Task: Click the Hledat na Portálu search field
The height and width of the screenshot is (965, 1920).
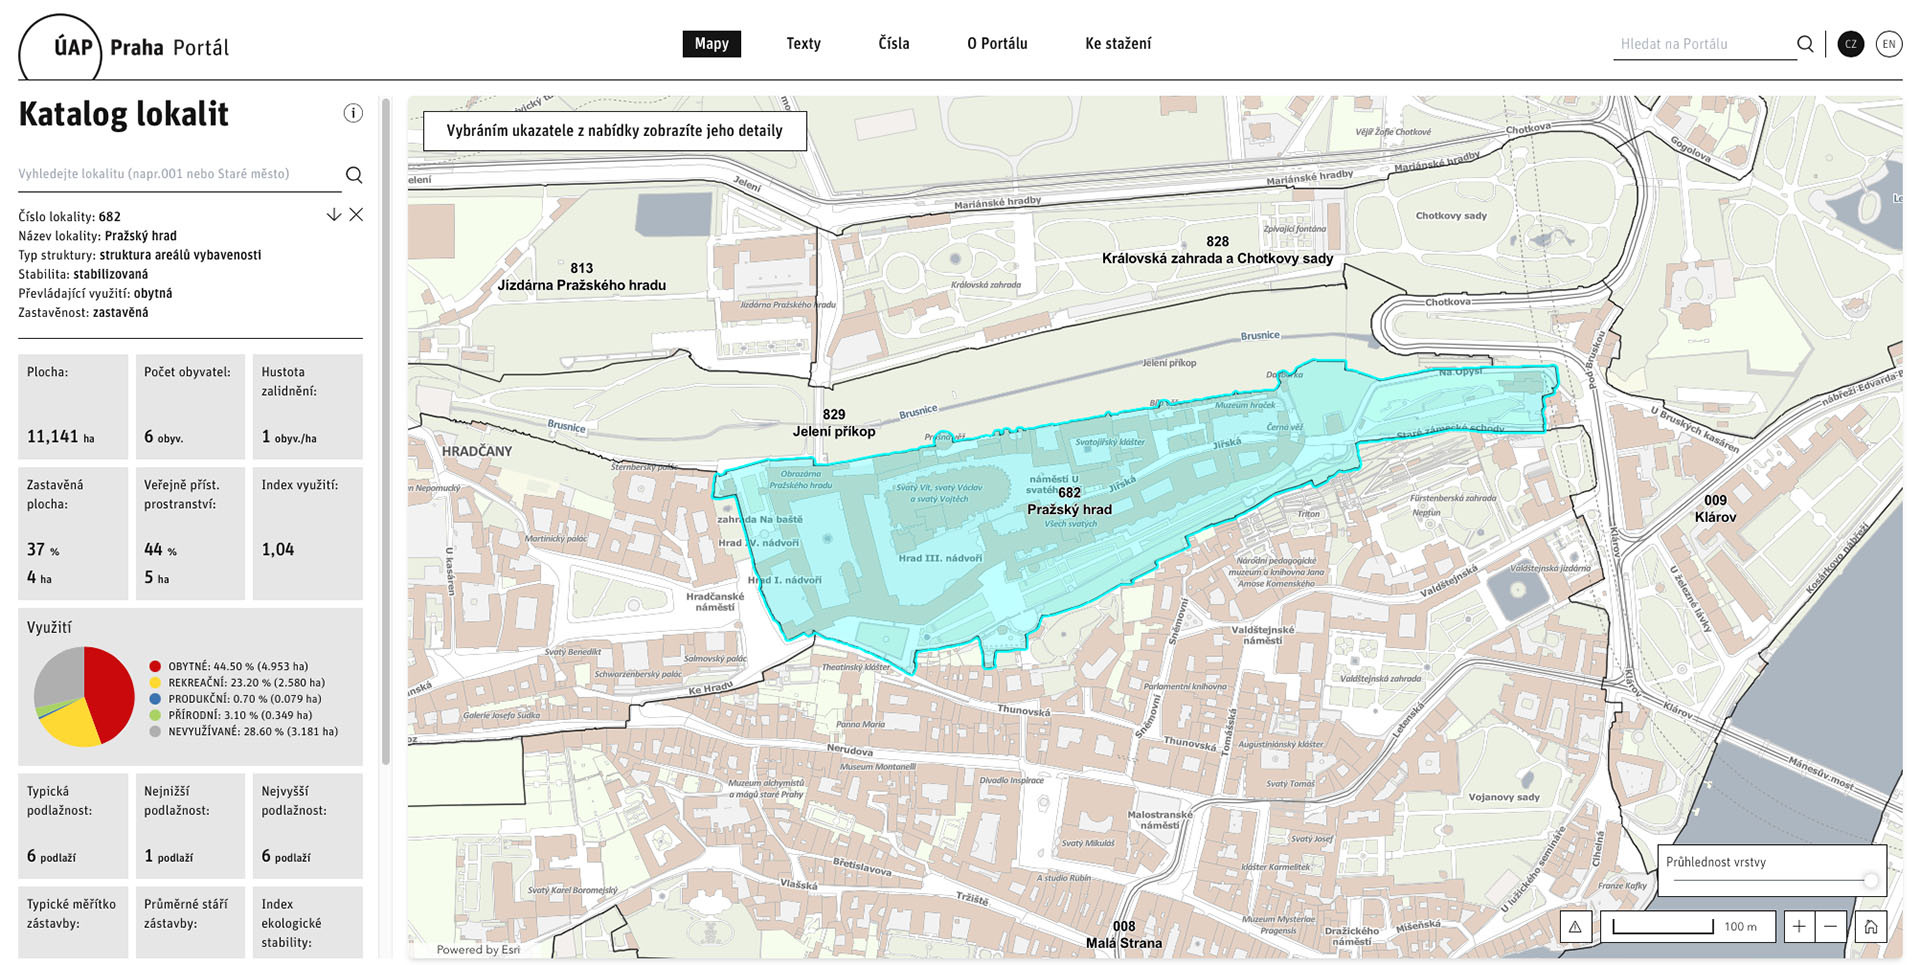Action: (x=1700, y=44)
